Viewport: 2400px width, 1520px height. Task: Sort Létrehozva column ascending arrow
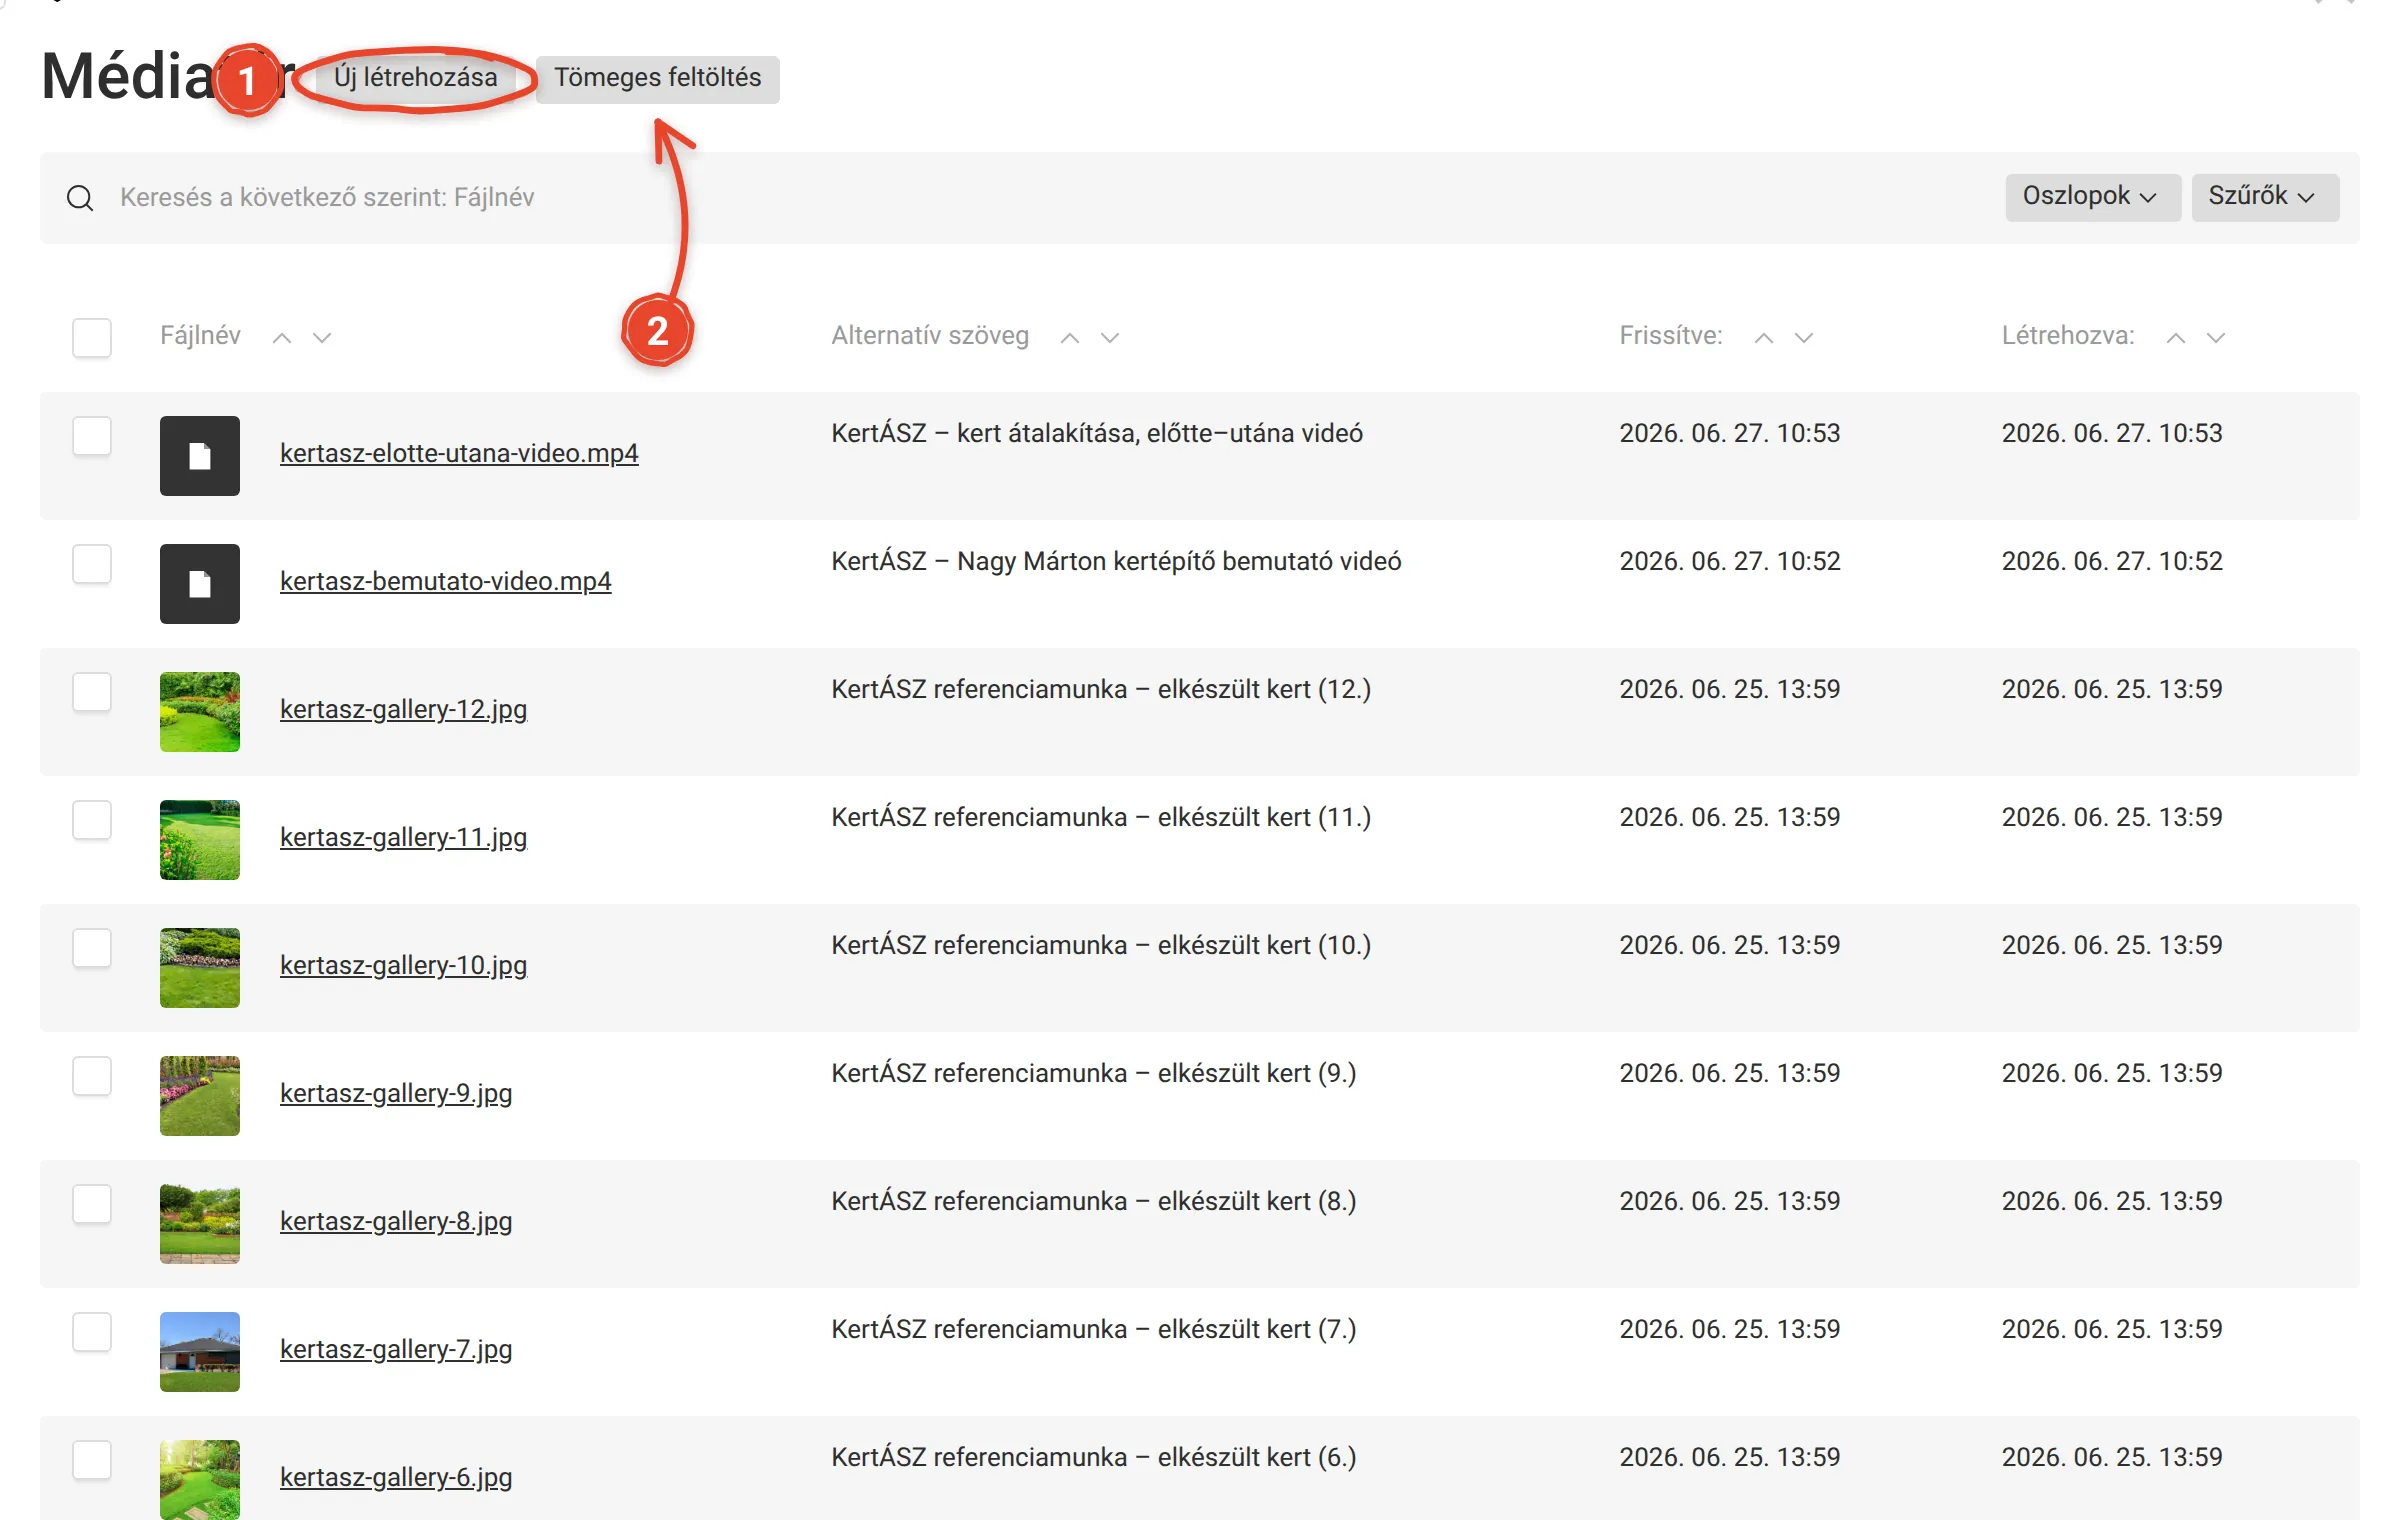pos(2176,338)
